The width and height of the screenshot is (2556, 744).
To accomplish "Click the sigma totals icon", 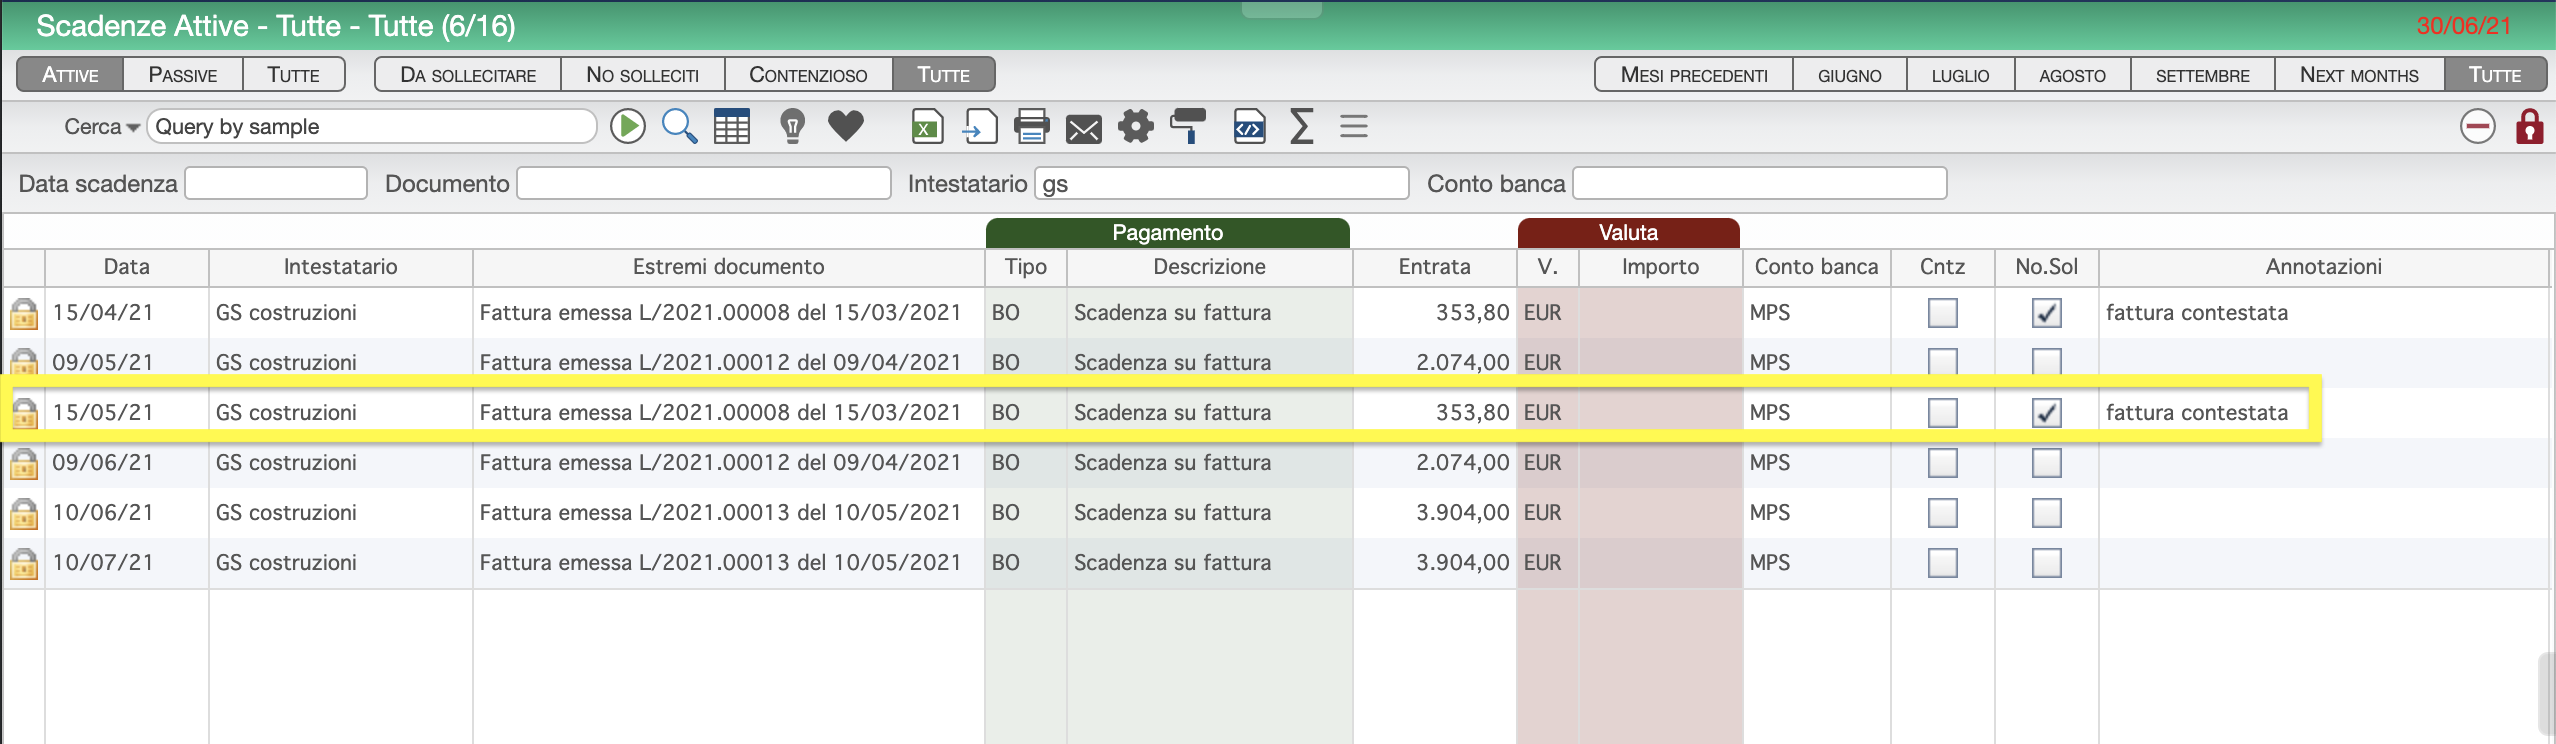I will coord(1301,127).
